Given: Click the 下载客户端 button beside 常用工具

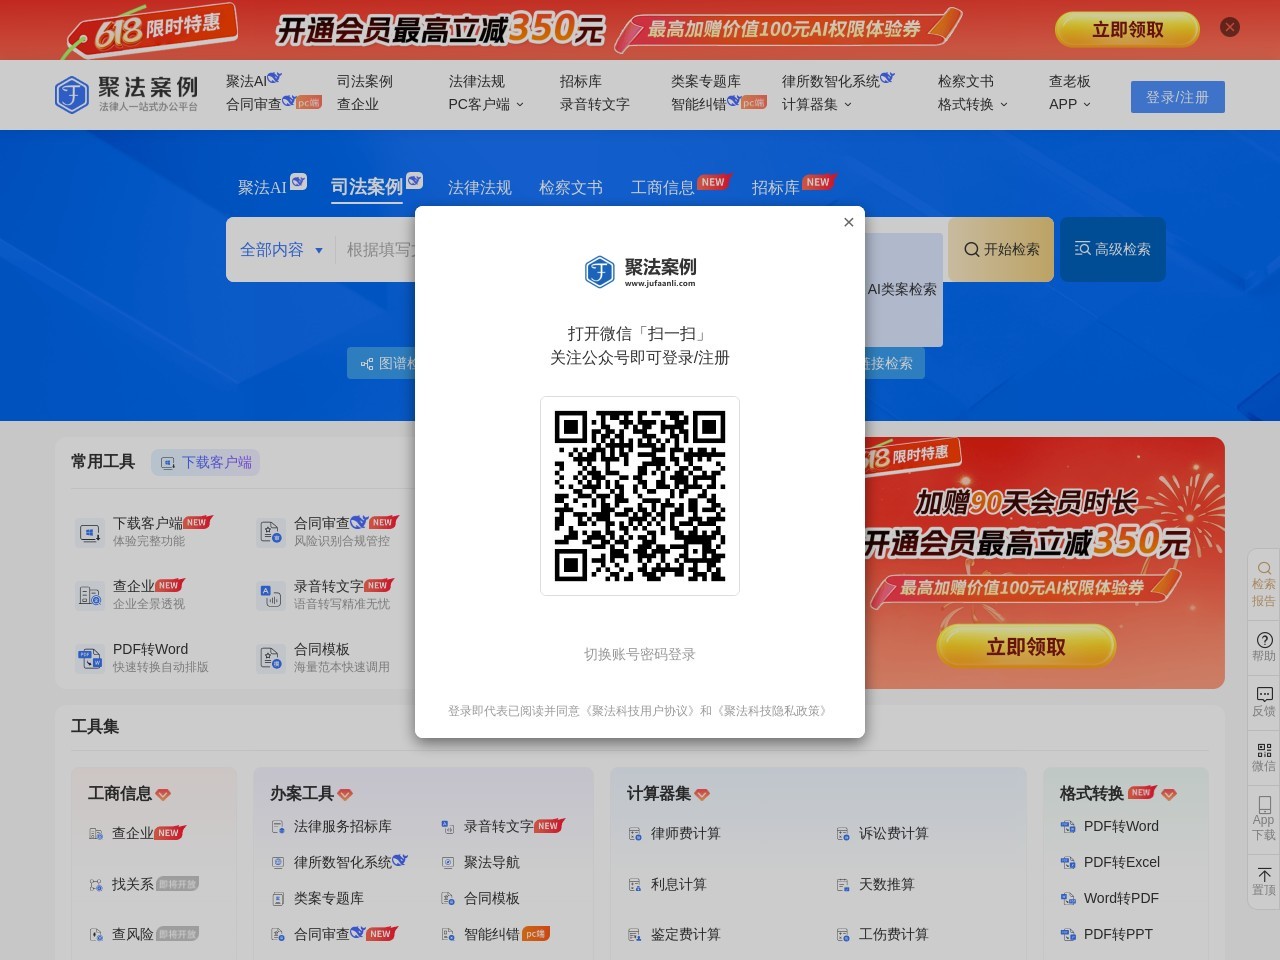Looking at the screenshot, I should [206, 462].
